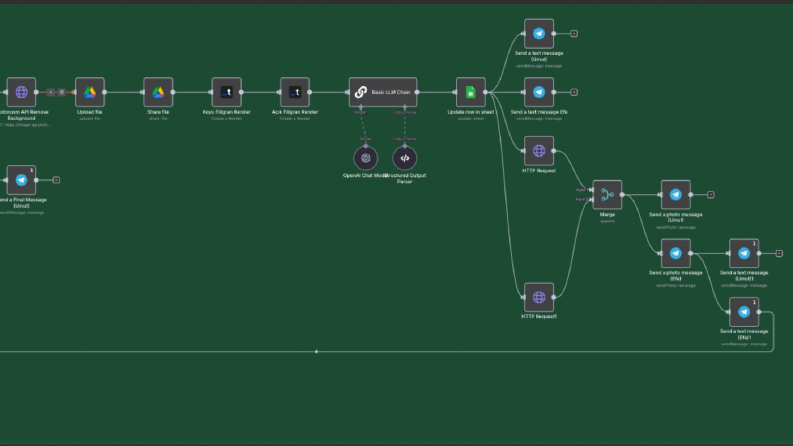
Task: Open the Share file Google Drive node
Action: coord(158,92)
